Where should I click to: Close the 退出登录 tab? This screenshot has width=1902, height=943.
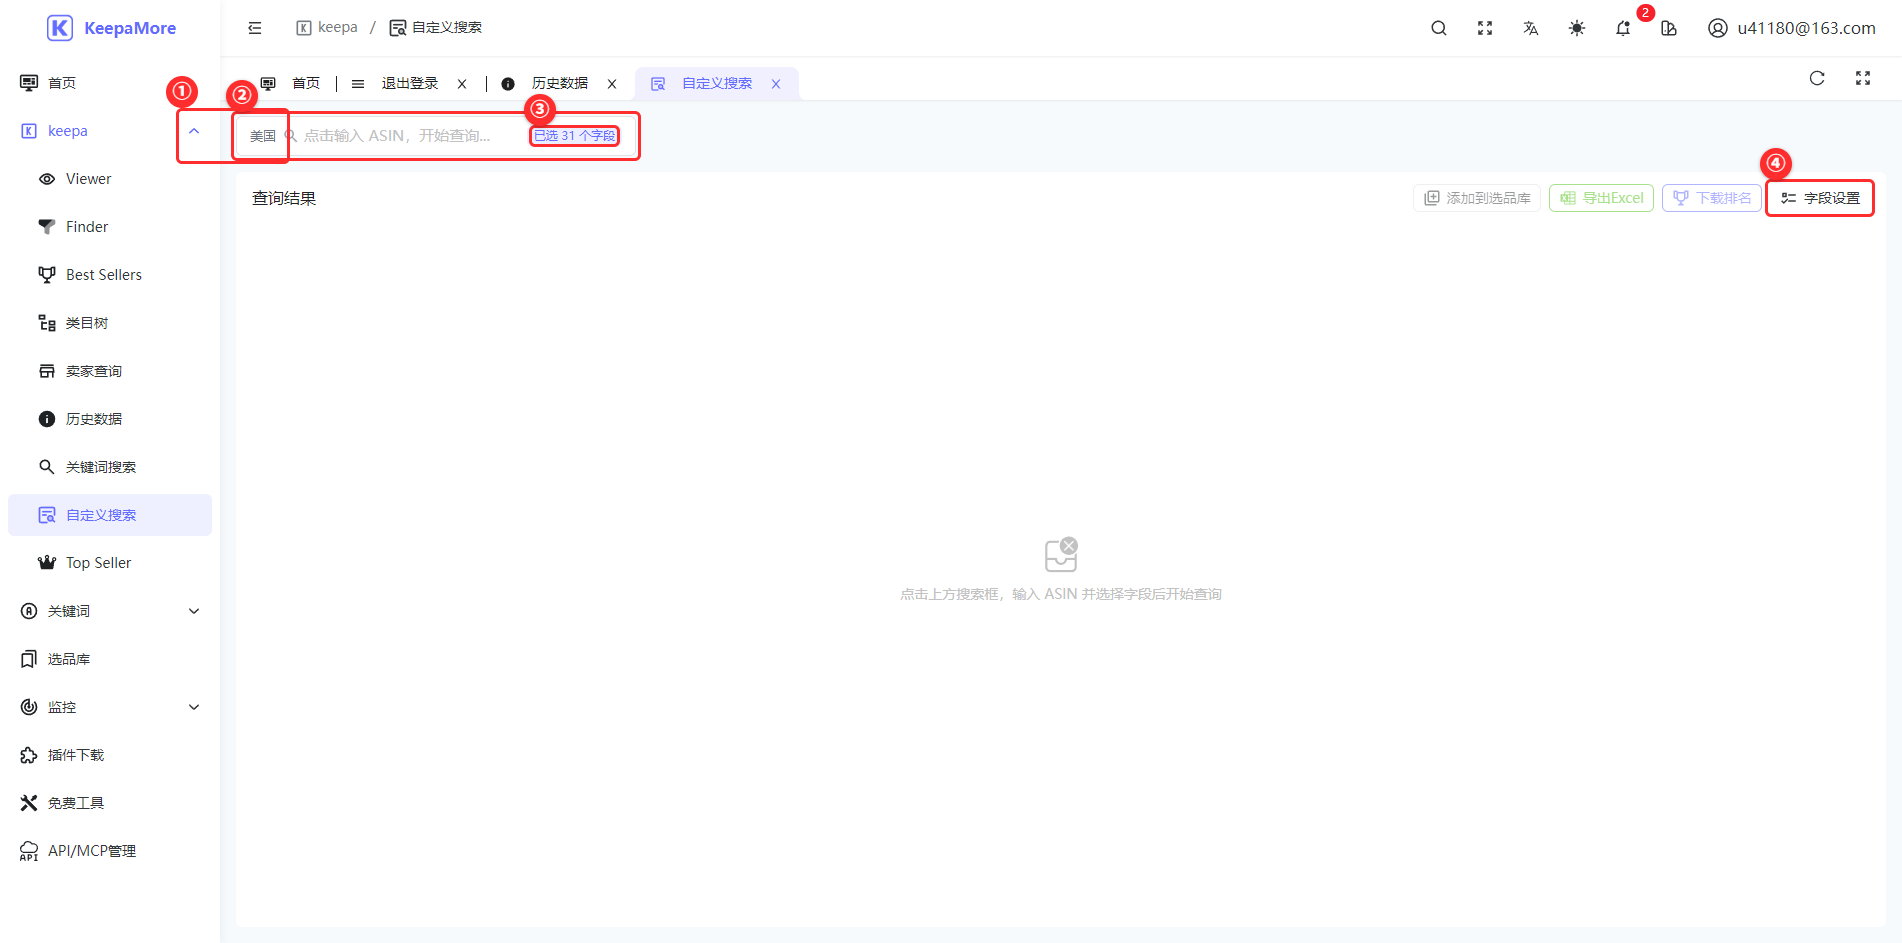462,84
